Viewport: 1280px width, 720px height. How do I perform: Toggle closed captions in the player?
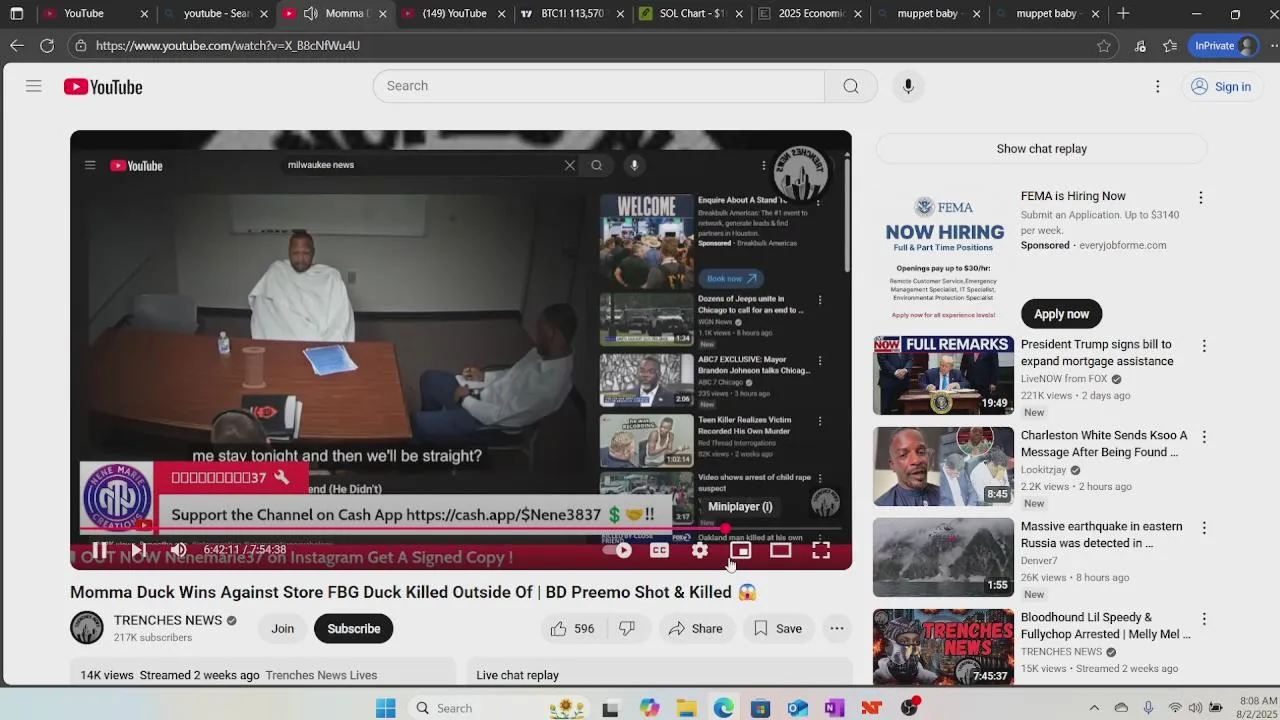(659, 550)
